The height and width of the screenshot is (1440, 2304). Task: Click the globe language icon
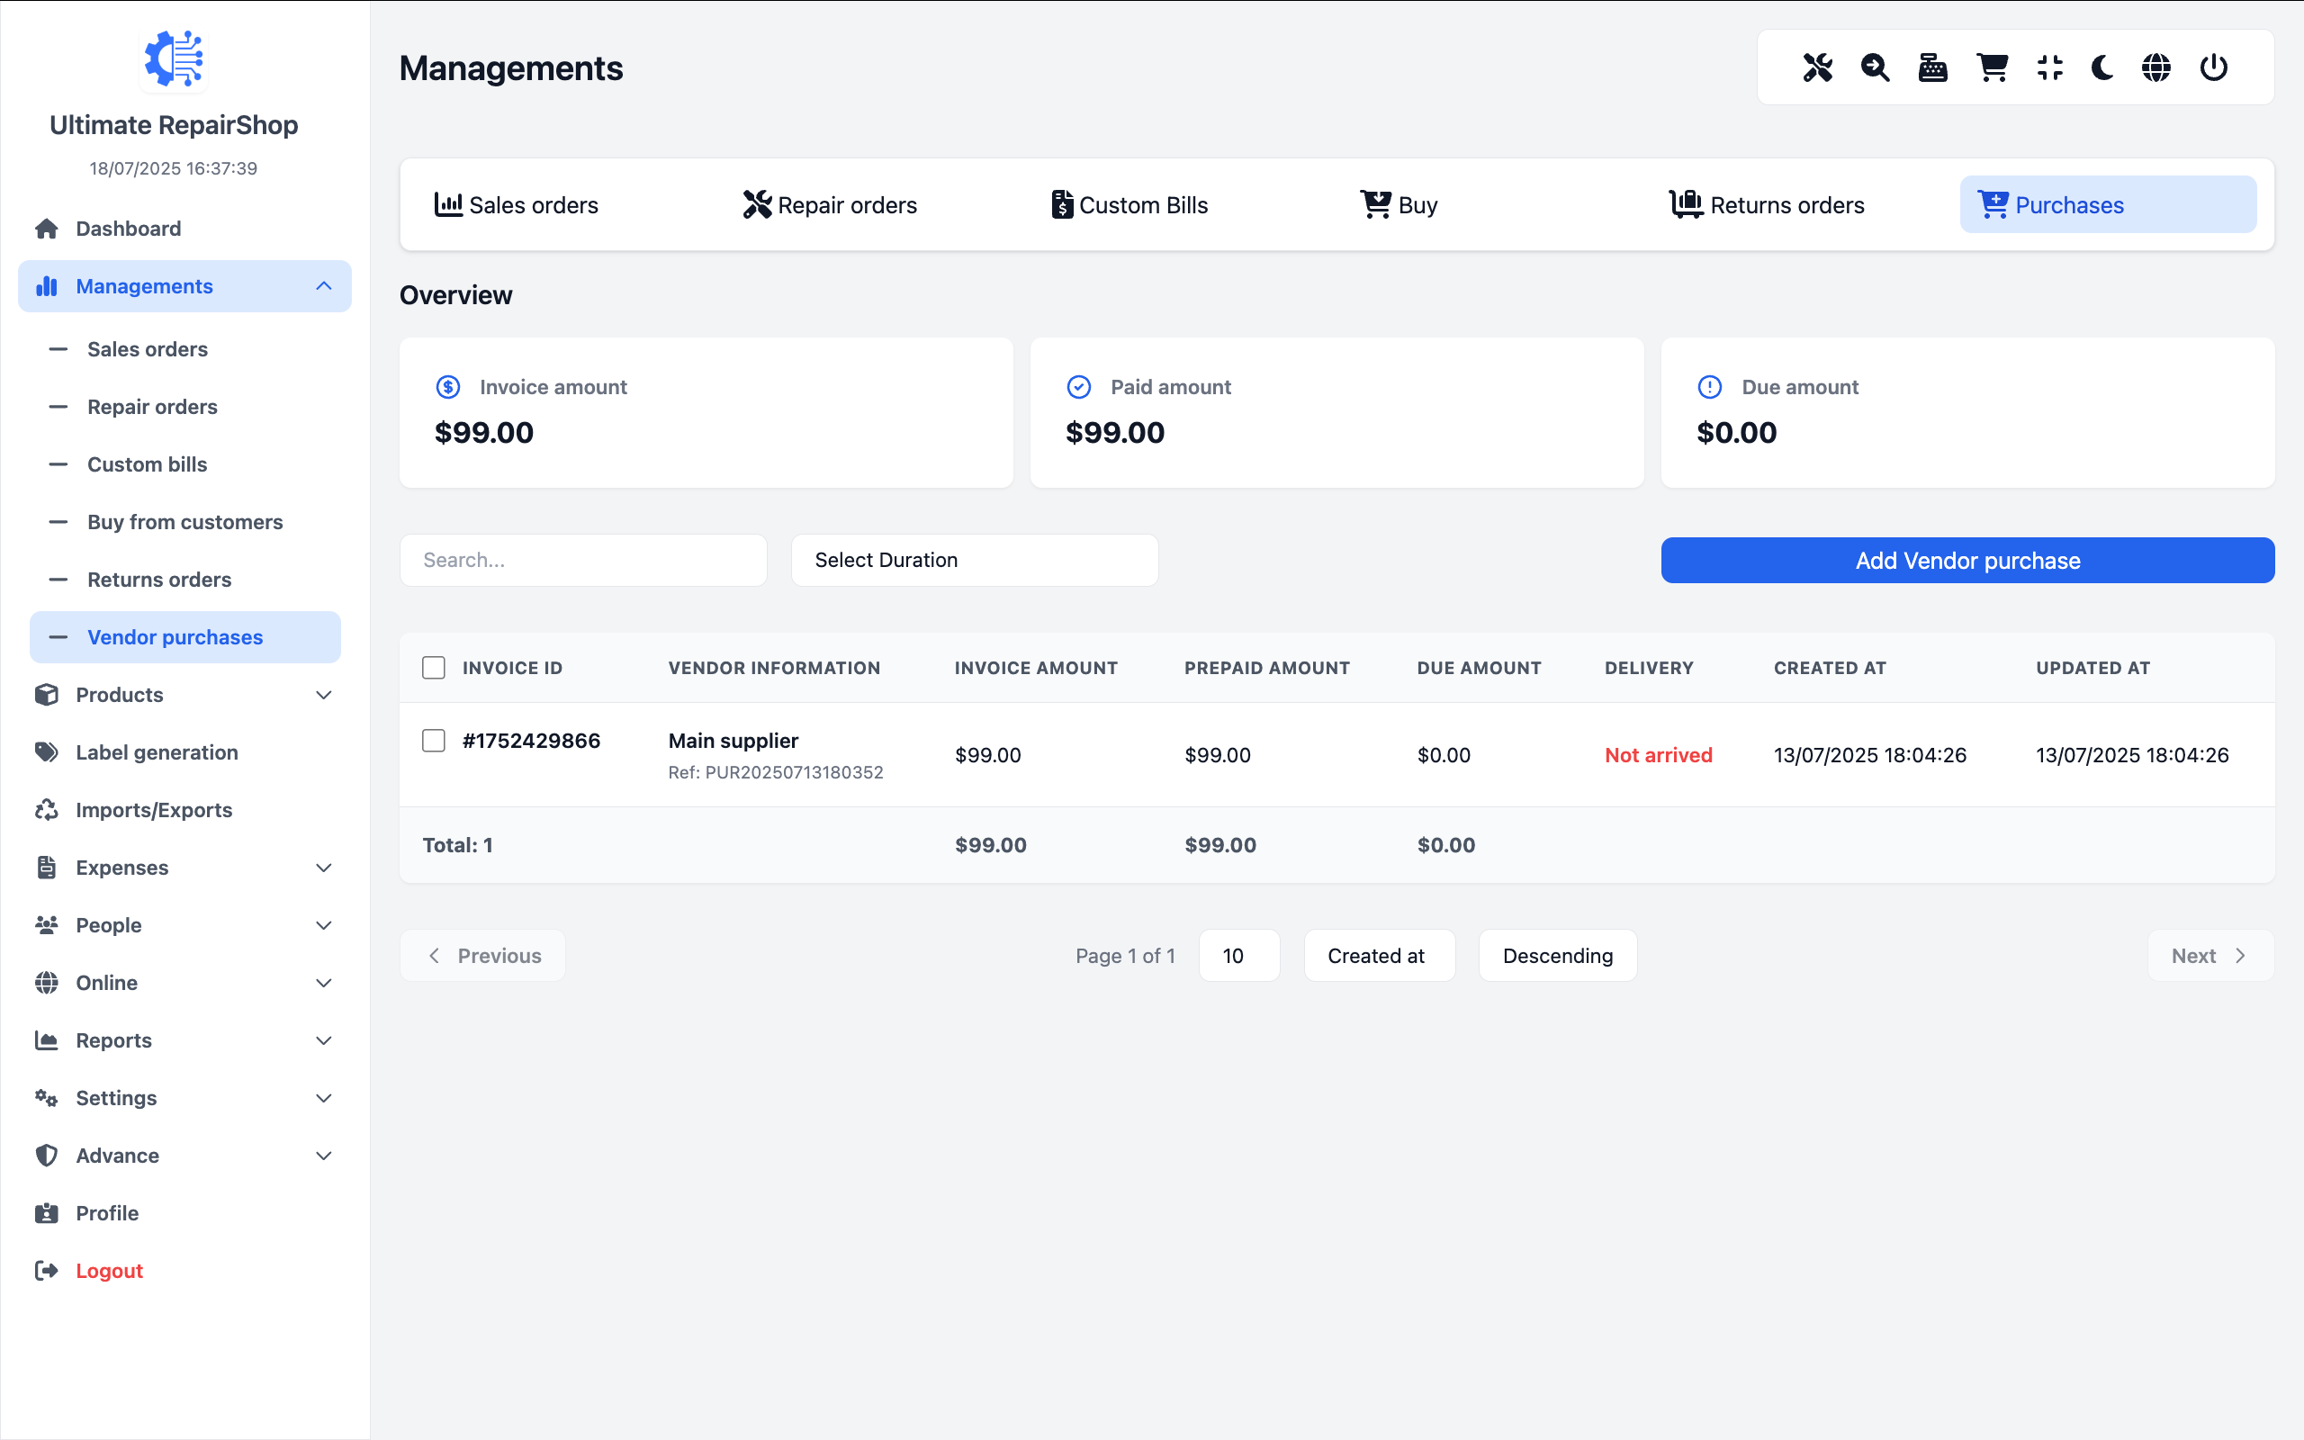point(2156,68)
